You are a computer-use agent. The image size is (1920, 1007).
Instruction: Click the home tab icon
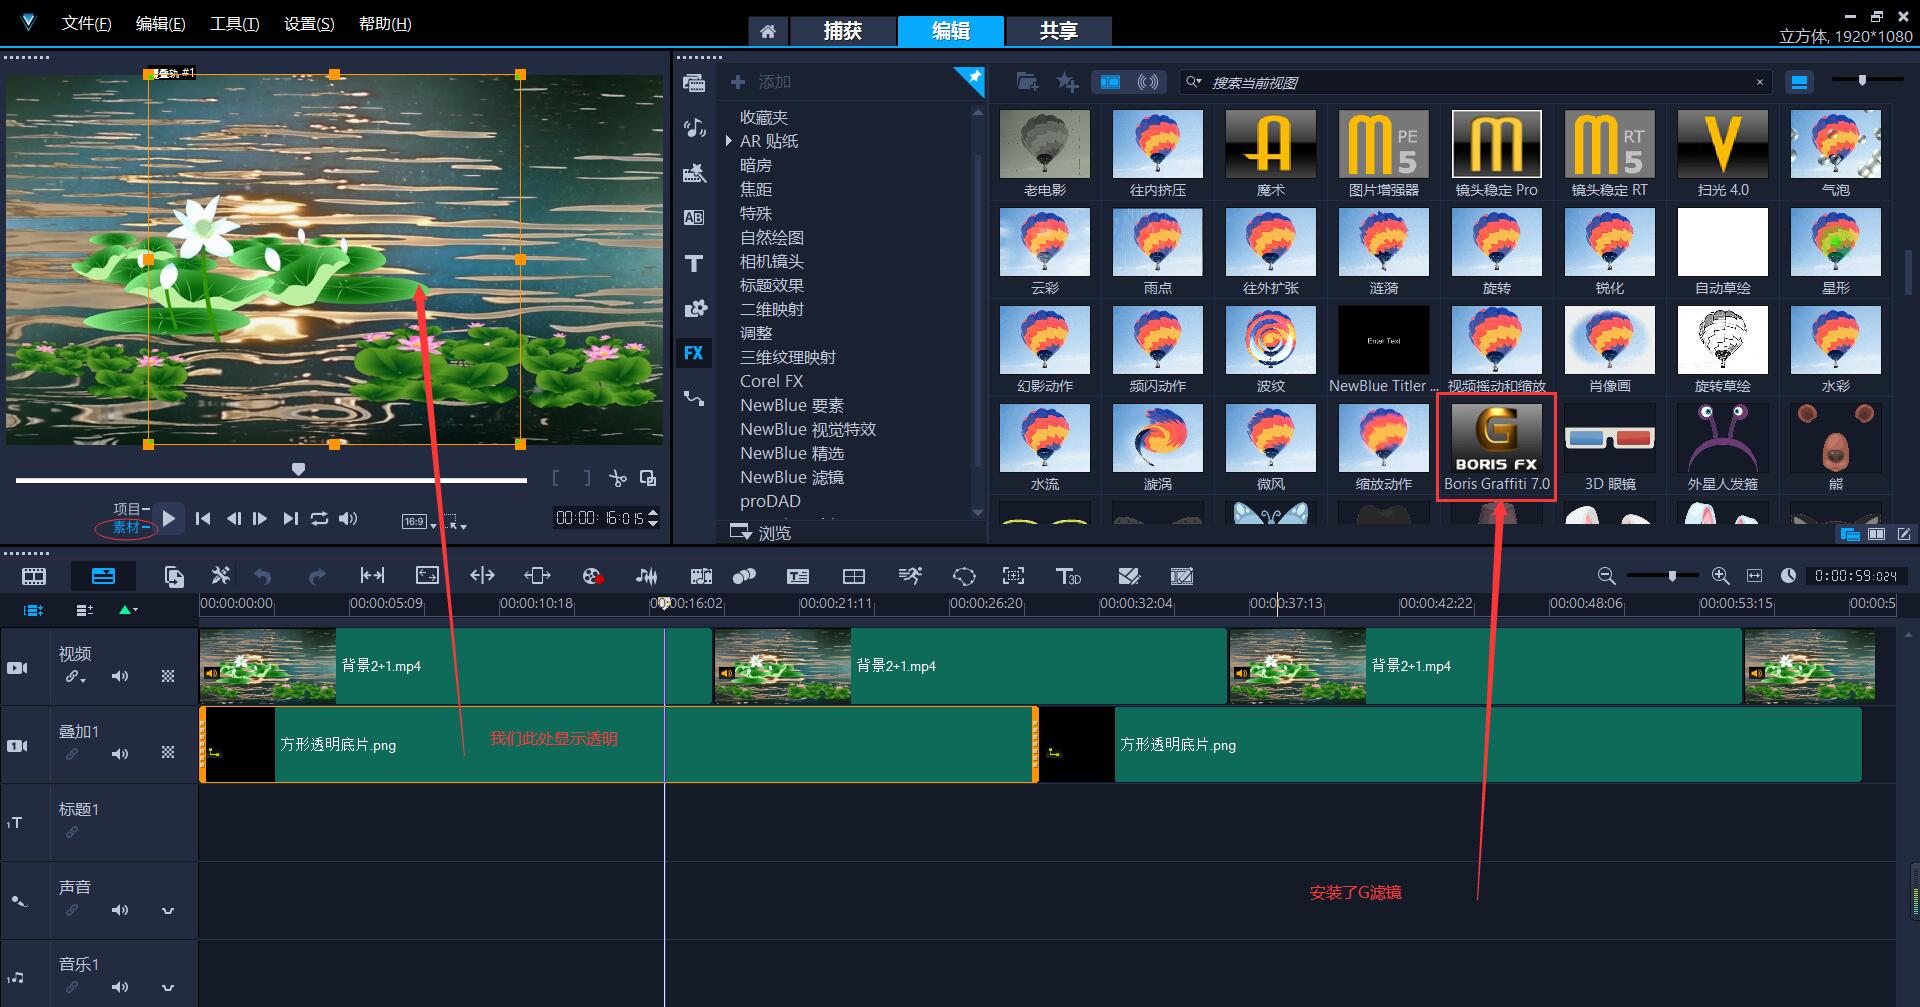[768, 32]
